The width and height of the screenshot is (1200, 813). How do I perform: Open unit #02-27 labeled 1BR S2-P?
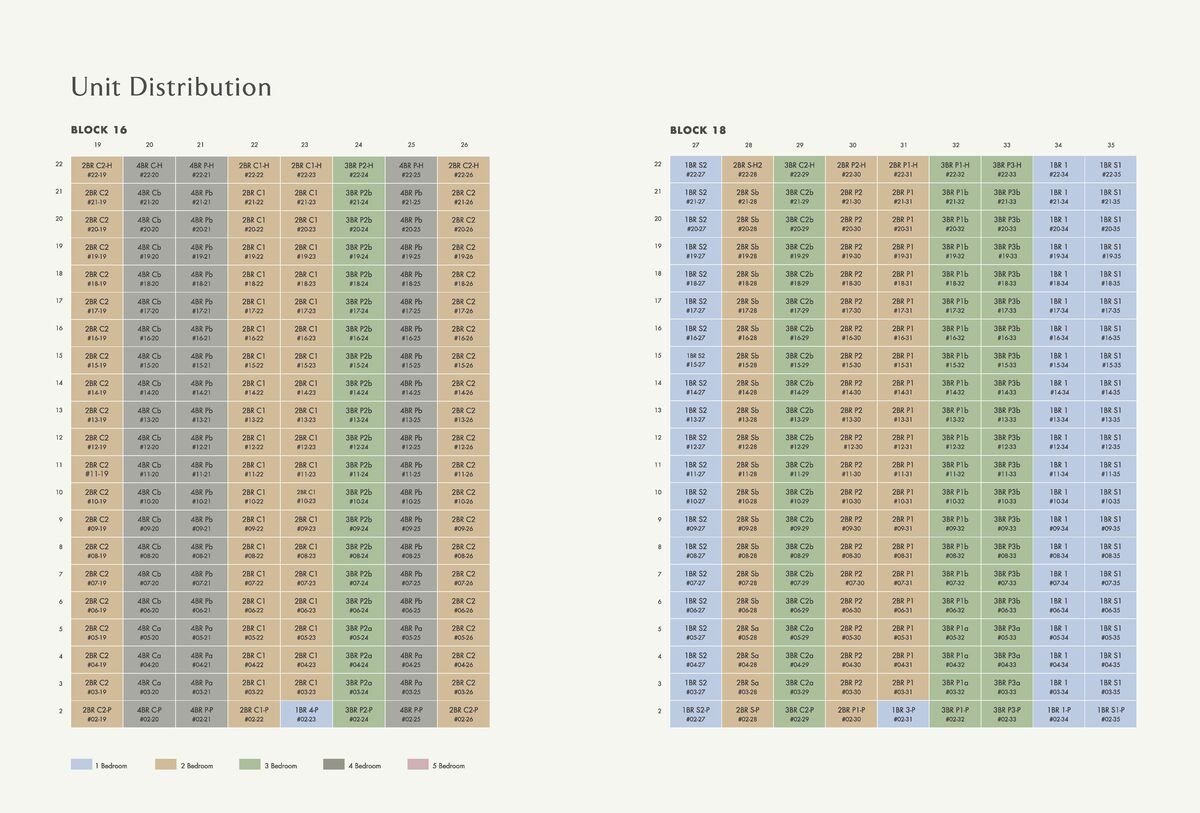click(696, 714)
